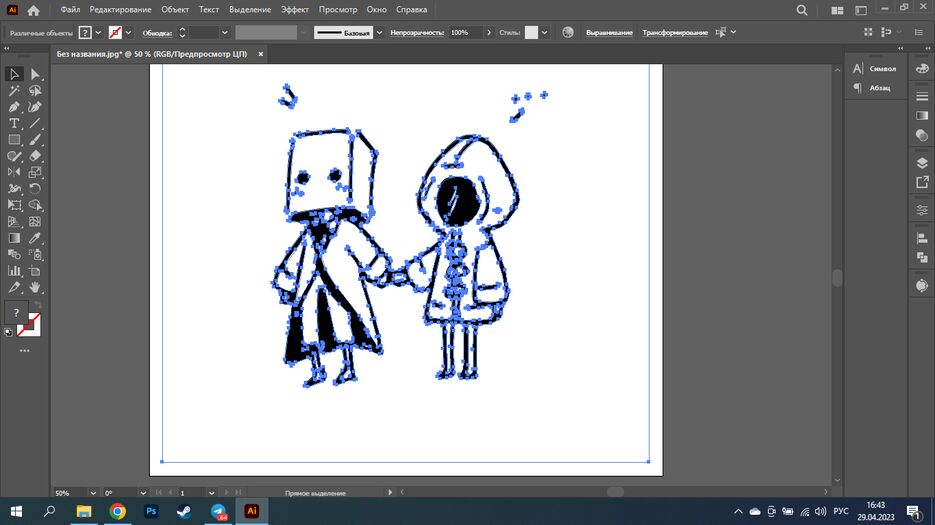
Task: Select the Blend tool
Action: click(14, 255)
